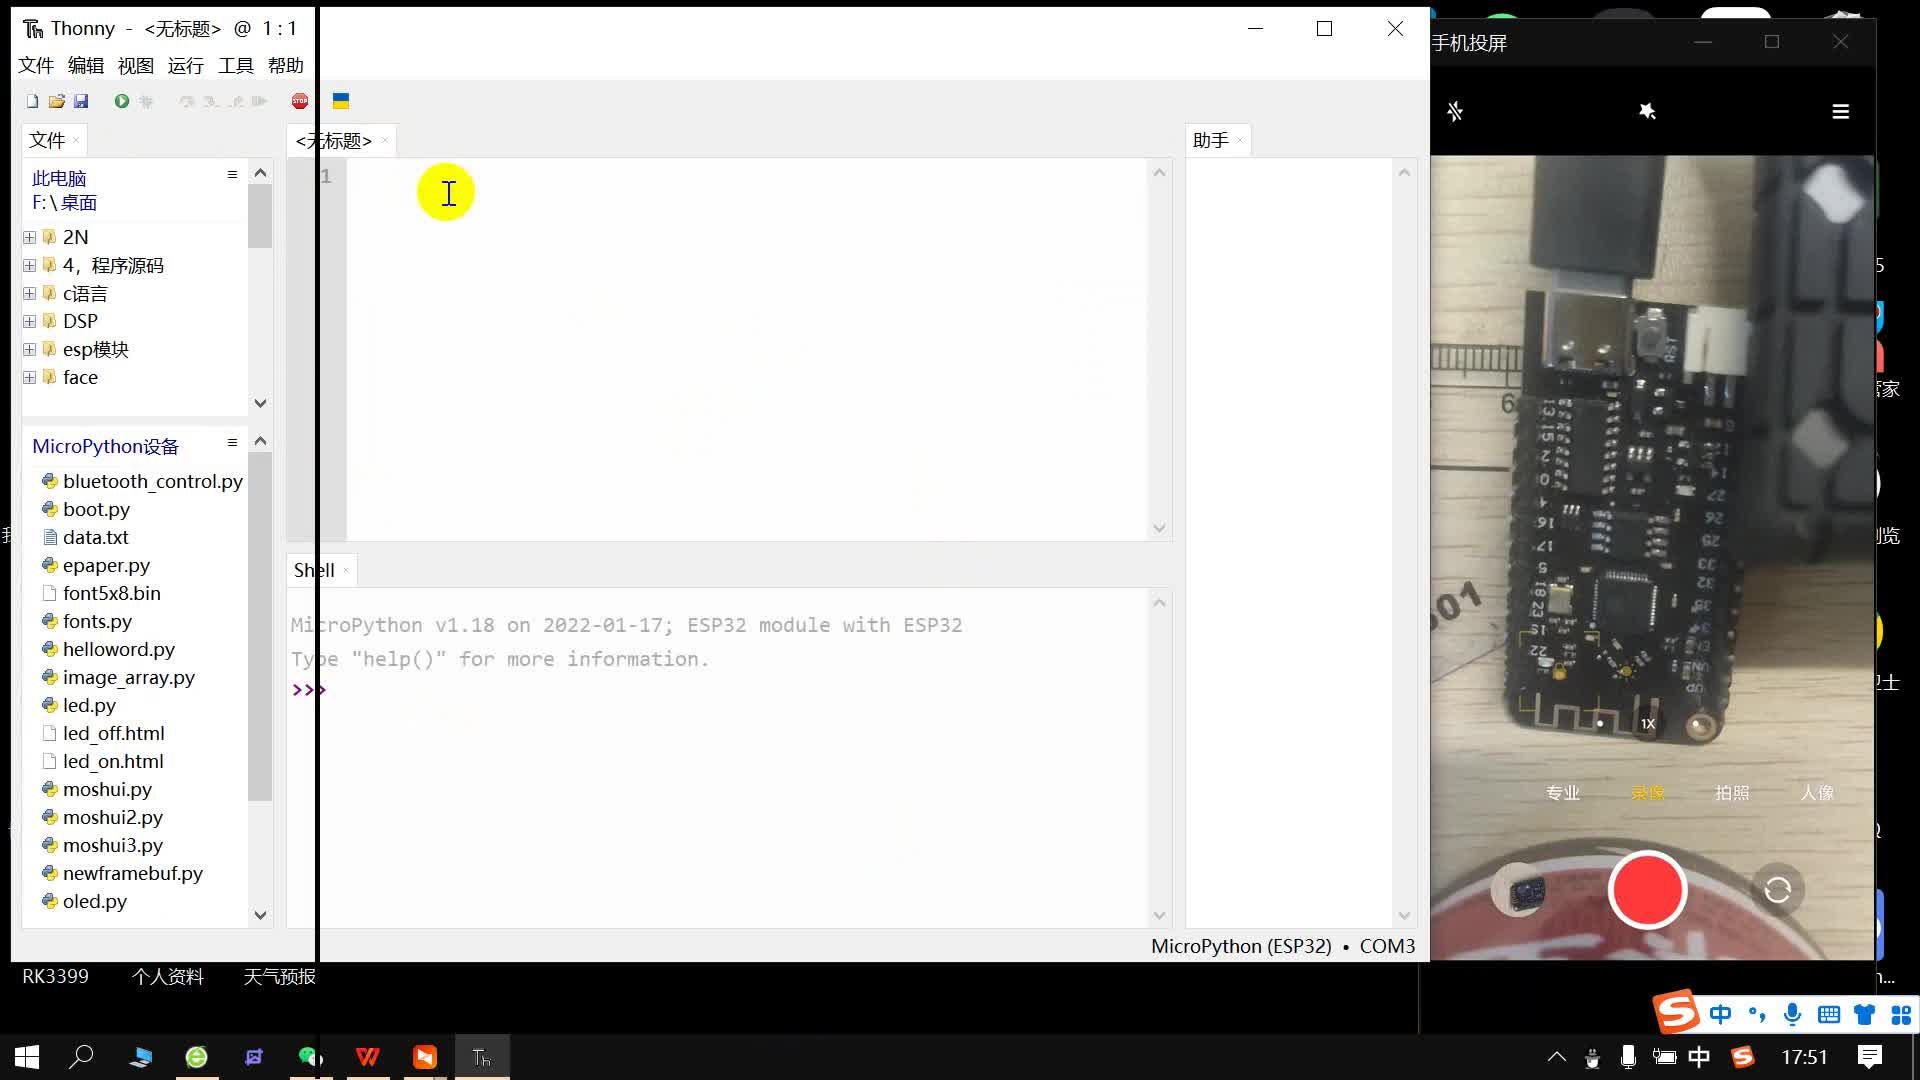Click the Ukraine flag icon in toolbar
This screenshot has height=1080, width=1920.
[x=341, y=101]
